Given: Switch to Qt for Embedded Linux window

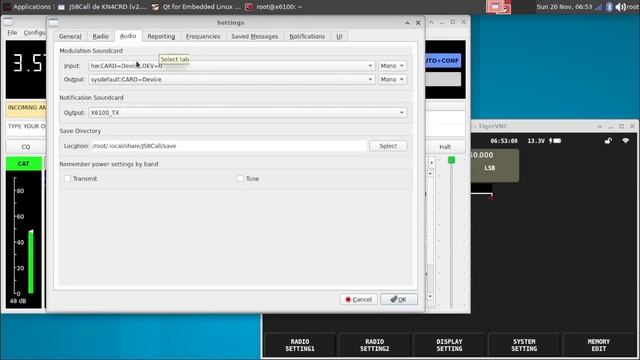Looking at the screenshot, I should [197, 7].
